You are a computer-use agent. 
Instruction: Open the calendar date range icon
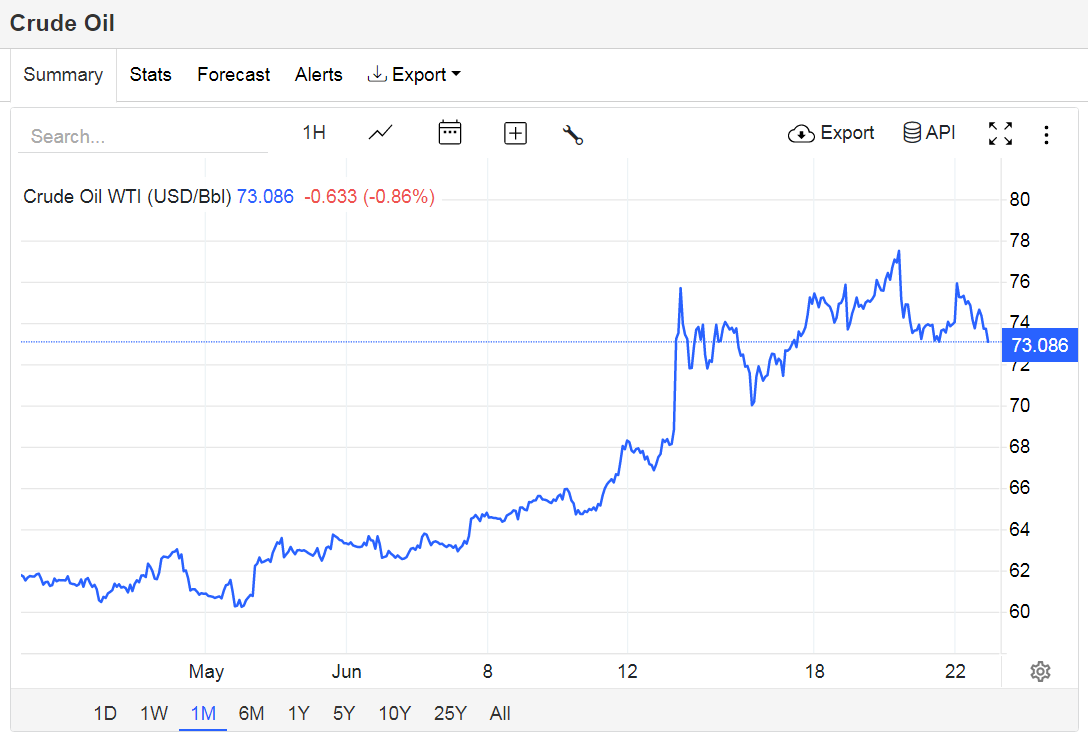point(450,133)
